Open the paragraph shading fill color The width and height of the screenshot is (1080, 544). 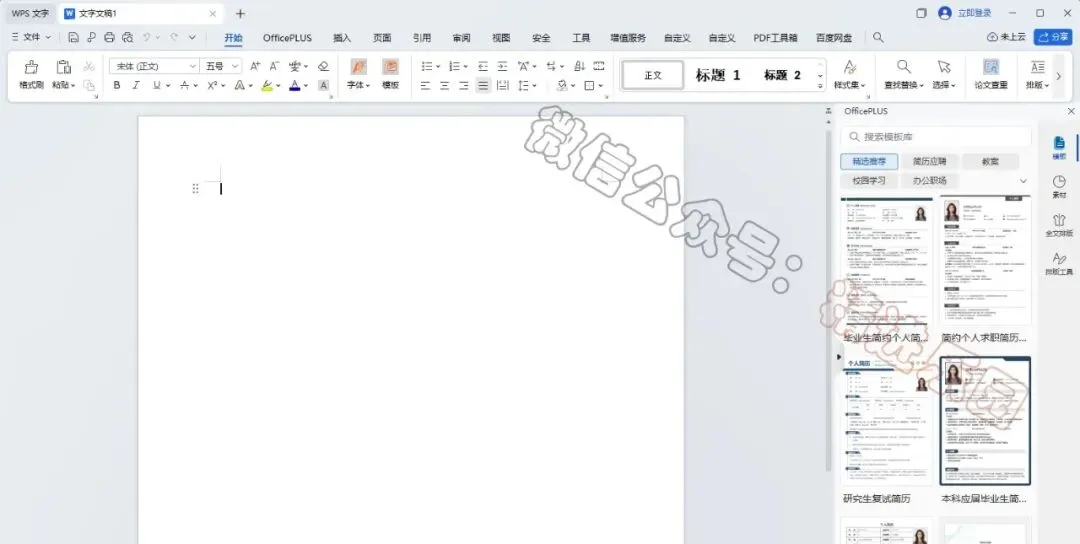(x=562, y=85)
